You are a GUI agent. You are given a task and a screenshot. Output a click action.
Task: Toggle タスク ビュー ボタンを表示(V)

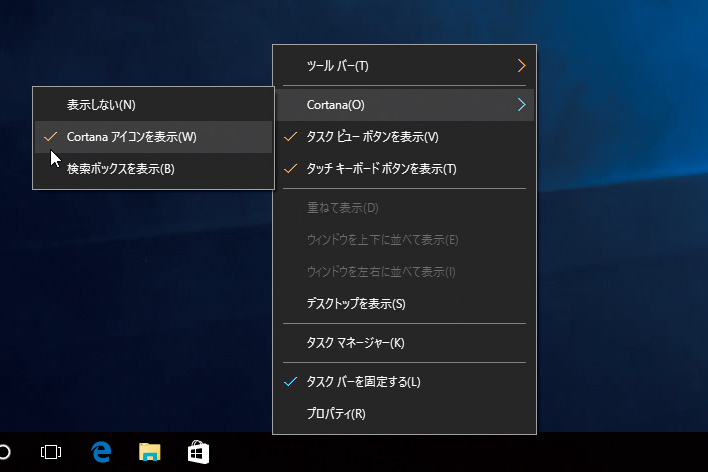click(x=405, y=137)
